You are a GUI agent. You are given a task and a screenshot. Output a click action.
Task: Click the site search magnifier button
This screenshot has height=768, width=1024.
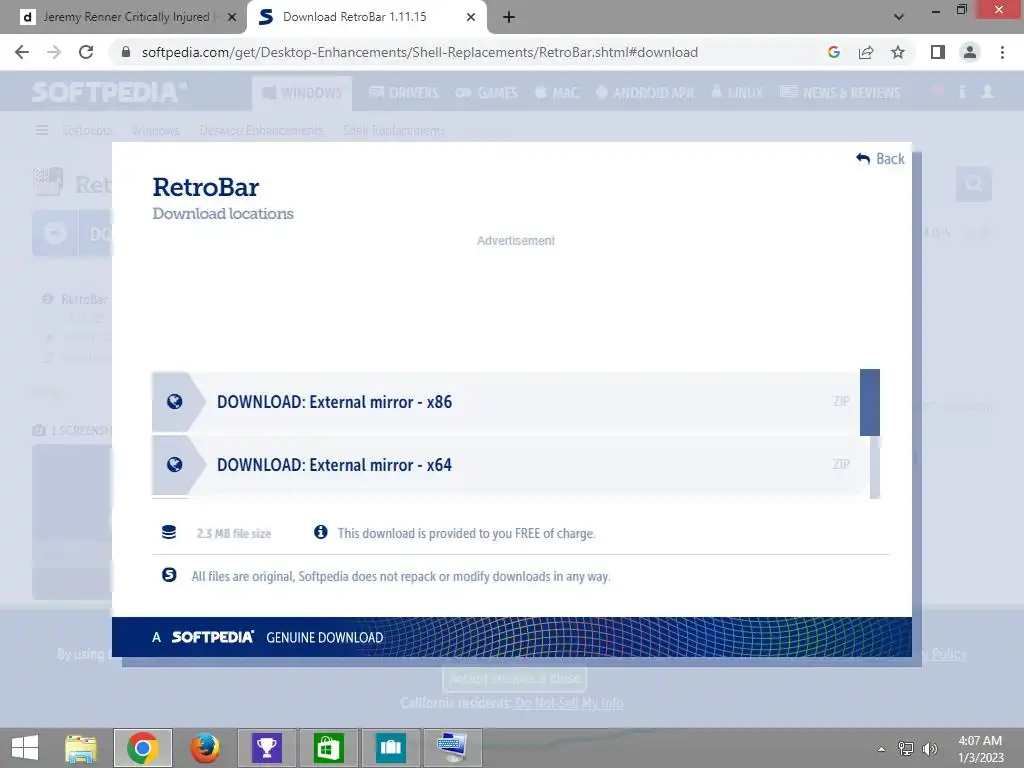tap(974, 184)
